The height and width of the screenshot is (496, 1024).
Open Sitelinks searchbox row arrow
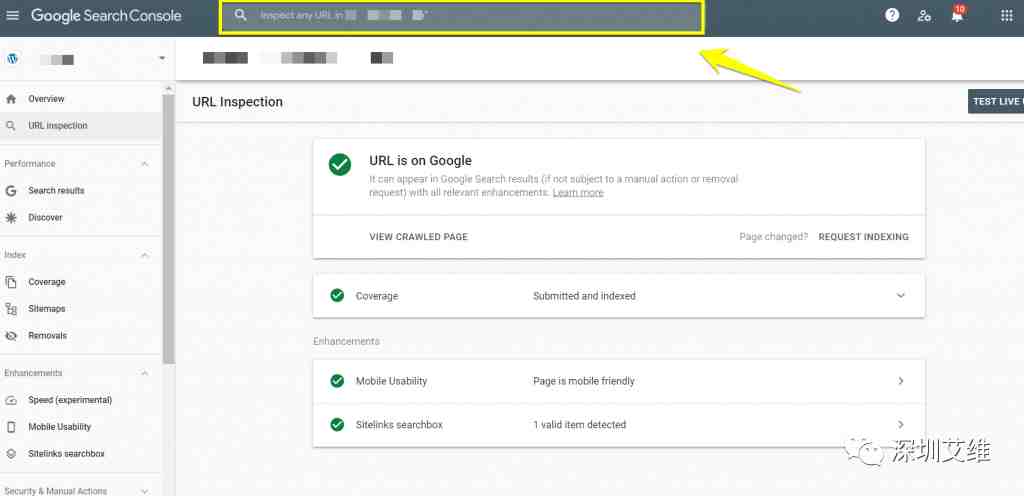901,425
